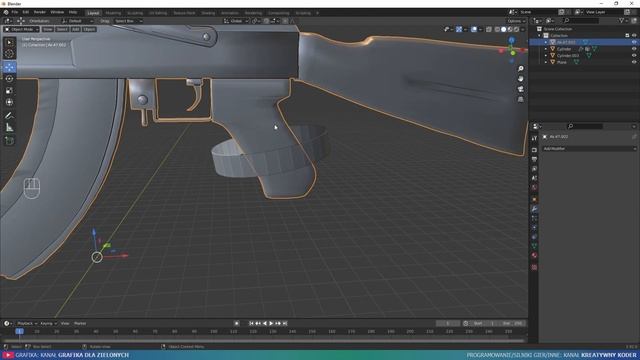Open the Render menu
This screenshot has width=640, height=360.
coord(40,12)
